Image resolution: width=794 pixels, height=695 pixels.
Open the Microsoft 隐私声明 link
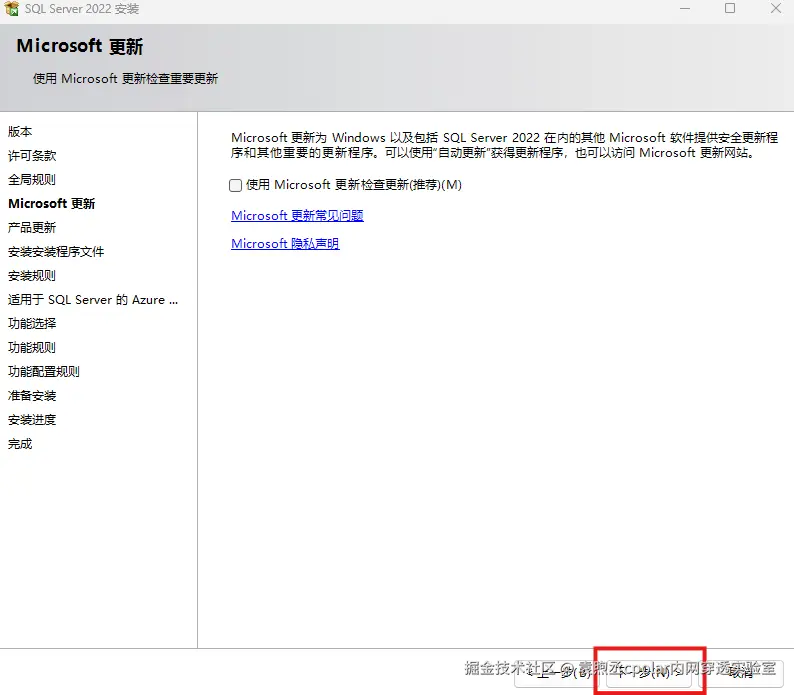[x=285, y=244]
